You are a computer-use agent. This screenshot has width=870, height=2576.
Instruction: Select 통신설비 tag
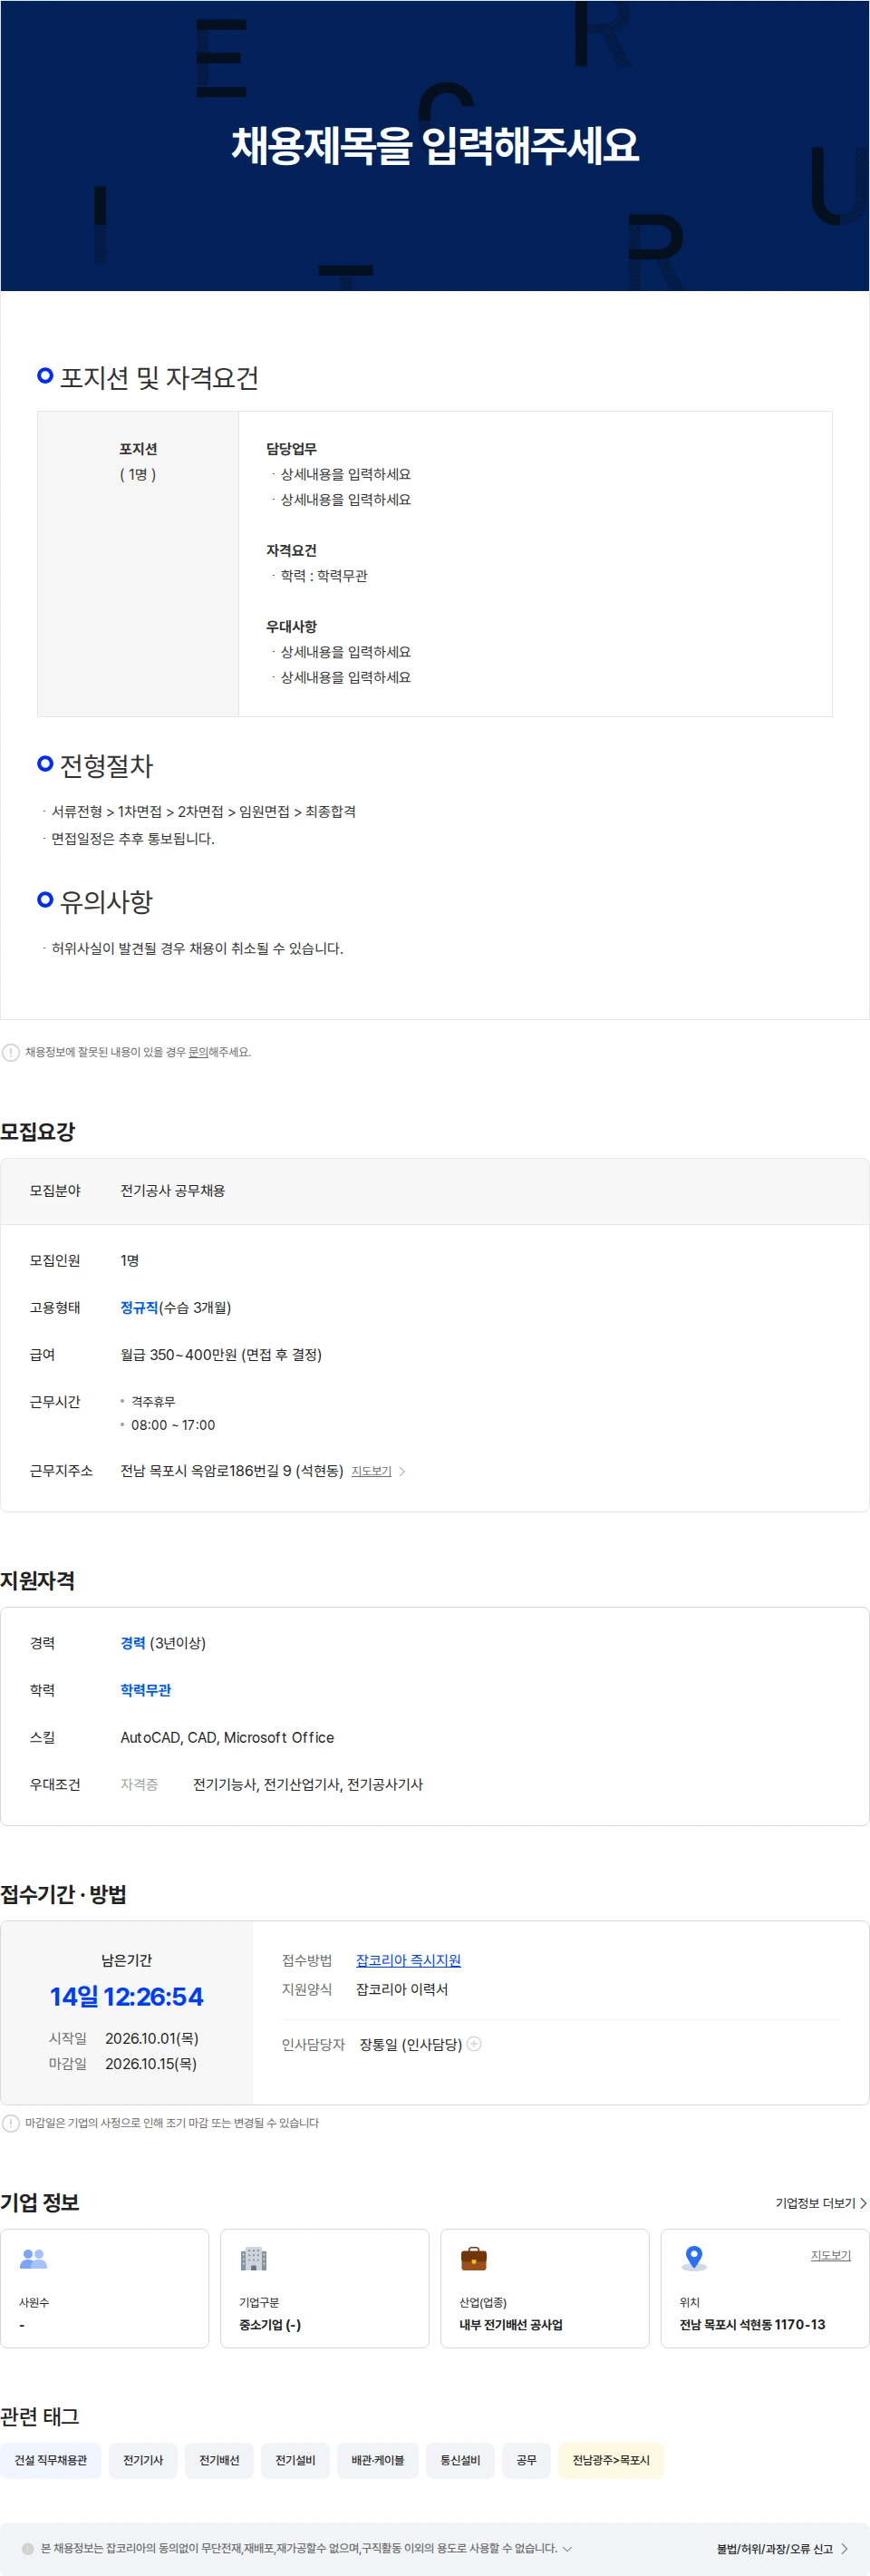(x=460, y=2460)
